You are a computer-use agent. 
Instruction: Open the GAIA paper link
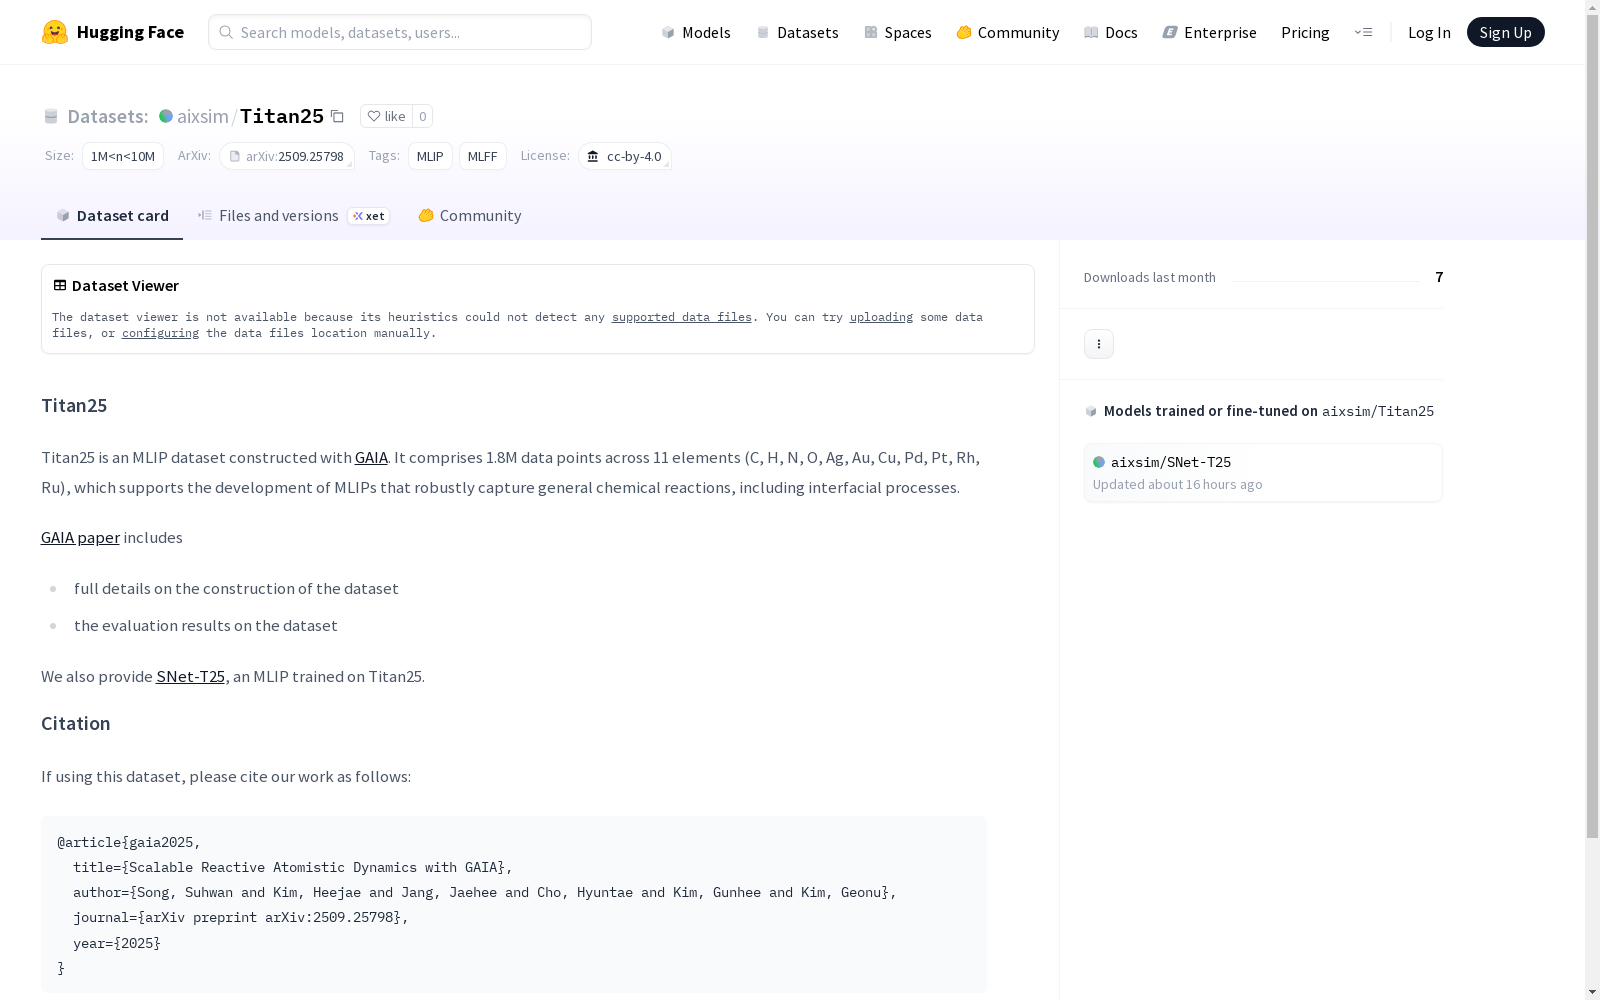pyautogui.click(x=80, y=537)
